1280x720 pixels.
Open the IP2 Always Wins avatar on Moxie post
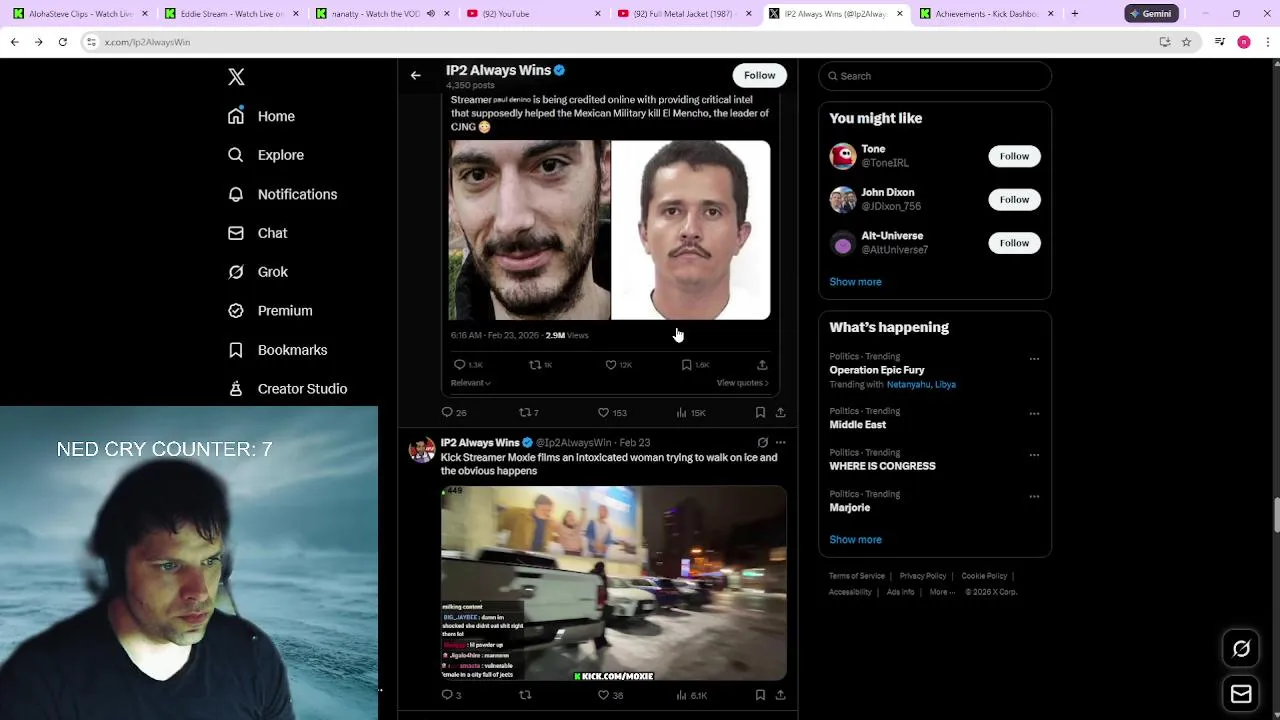click(422, 449)
